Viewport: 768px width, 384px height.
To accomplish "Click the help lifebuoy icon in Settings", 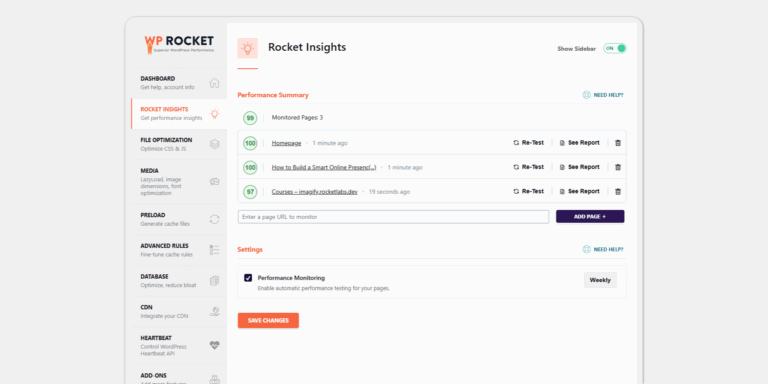I will 586,249.
